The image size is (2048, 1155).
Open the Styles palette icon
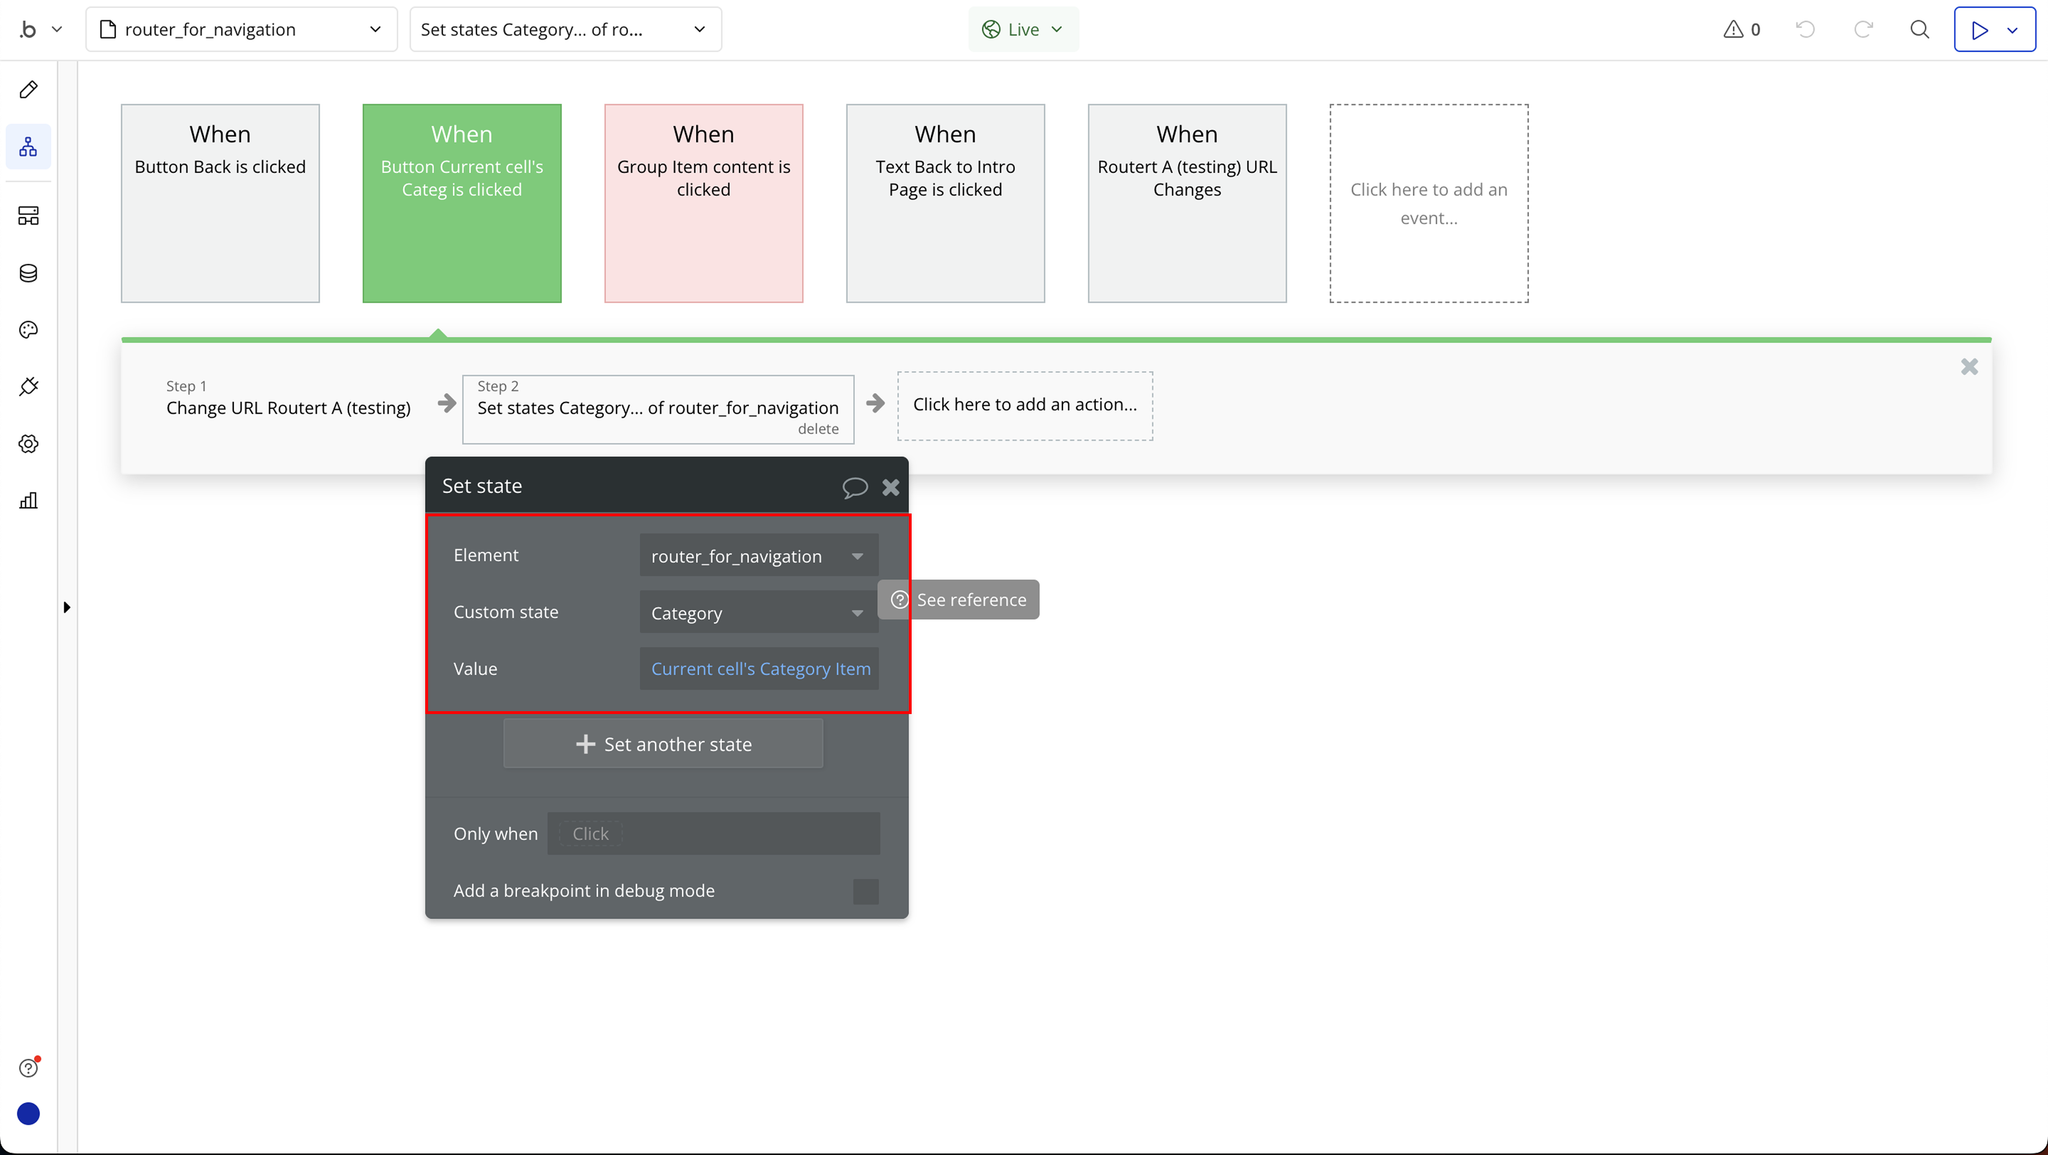click(x=28, y=330)
